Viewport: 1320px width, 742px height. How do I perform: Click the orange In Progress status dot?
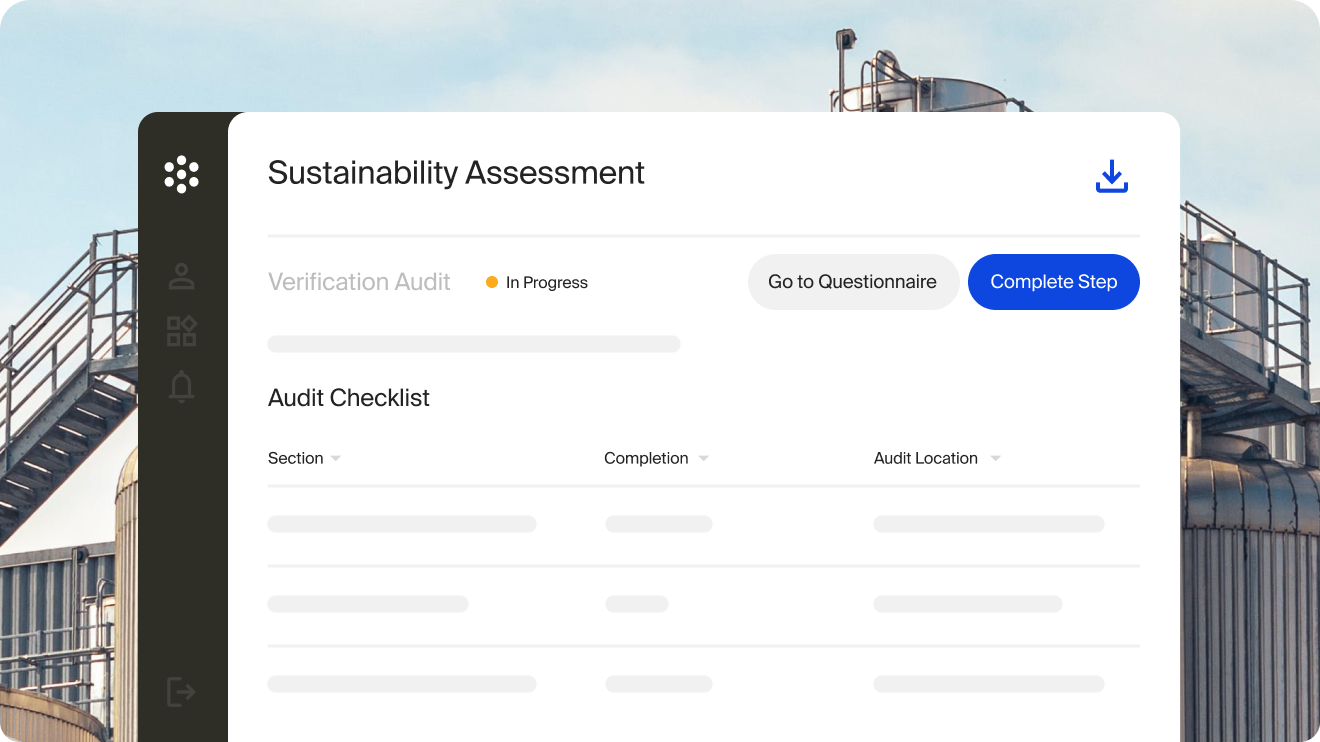(492, 283)
